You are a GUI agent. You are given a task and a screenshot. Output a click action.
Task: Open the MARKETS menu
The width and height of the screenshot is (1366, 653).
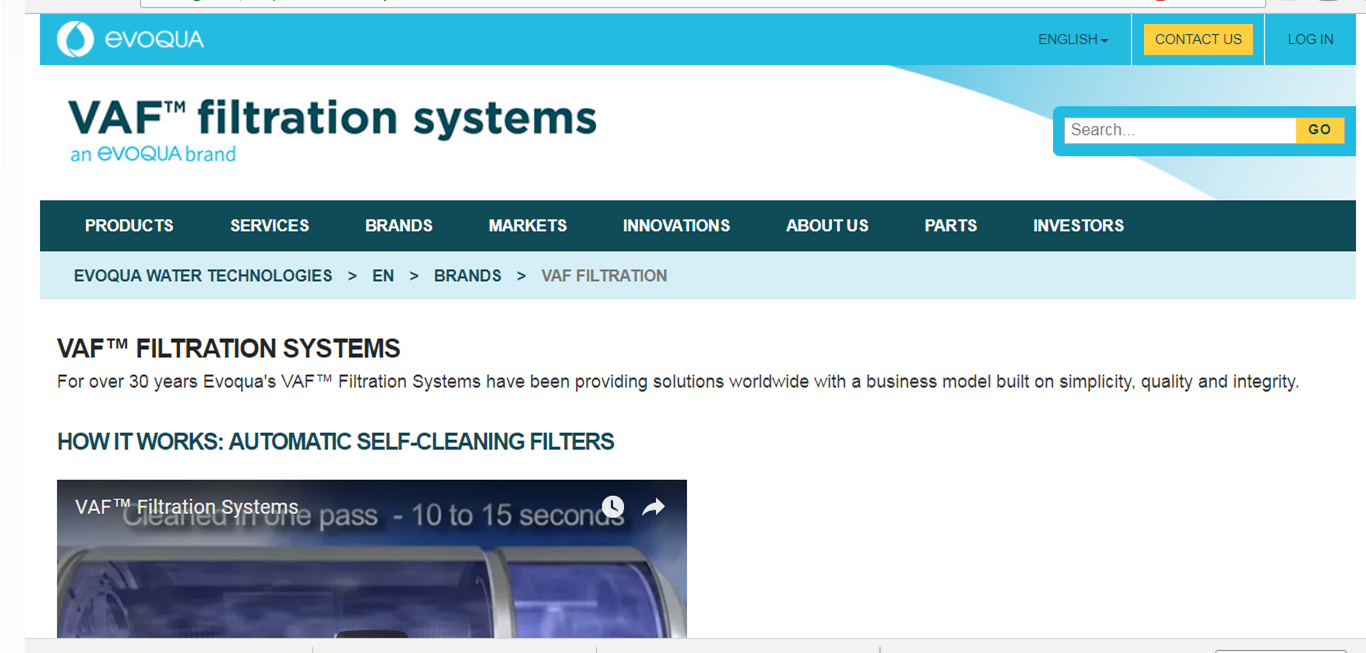pyautogui.click(x=528, y=226)
